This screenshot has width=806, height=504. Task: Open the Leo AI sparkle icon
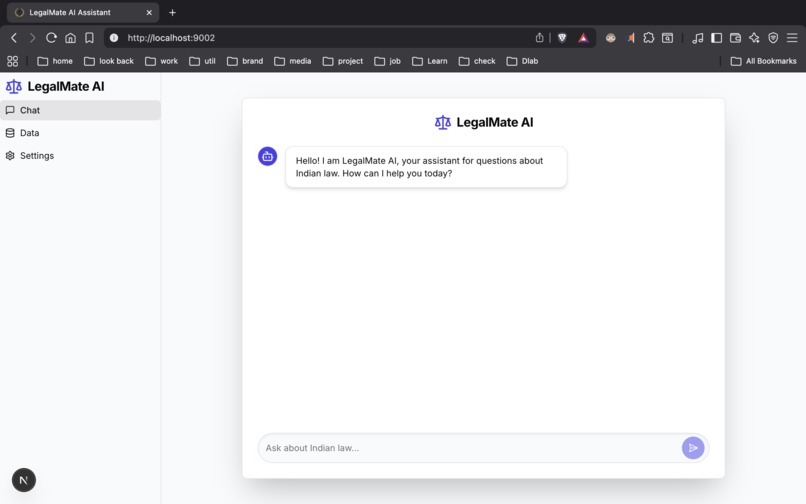754,38
